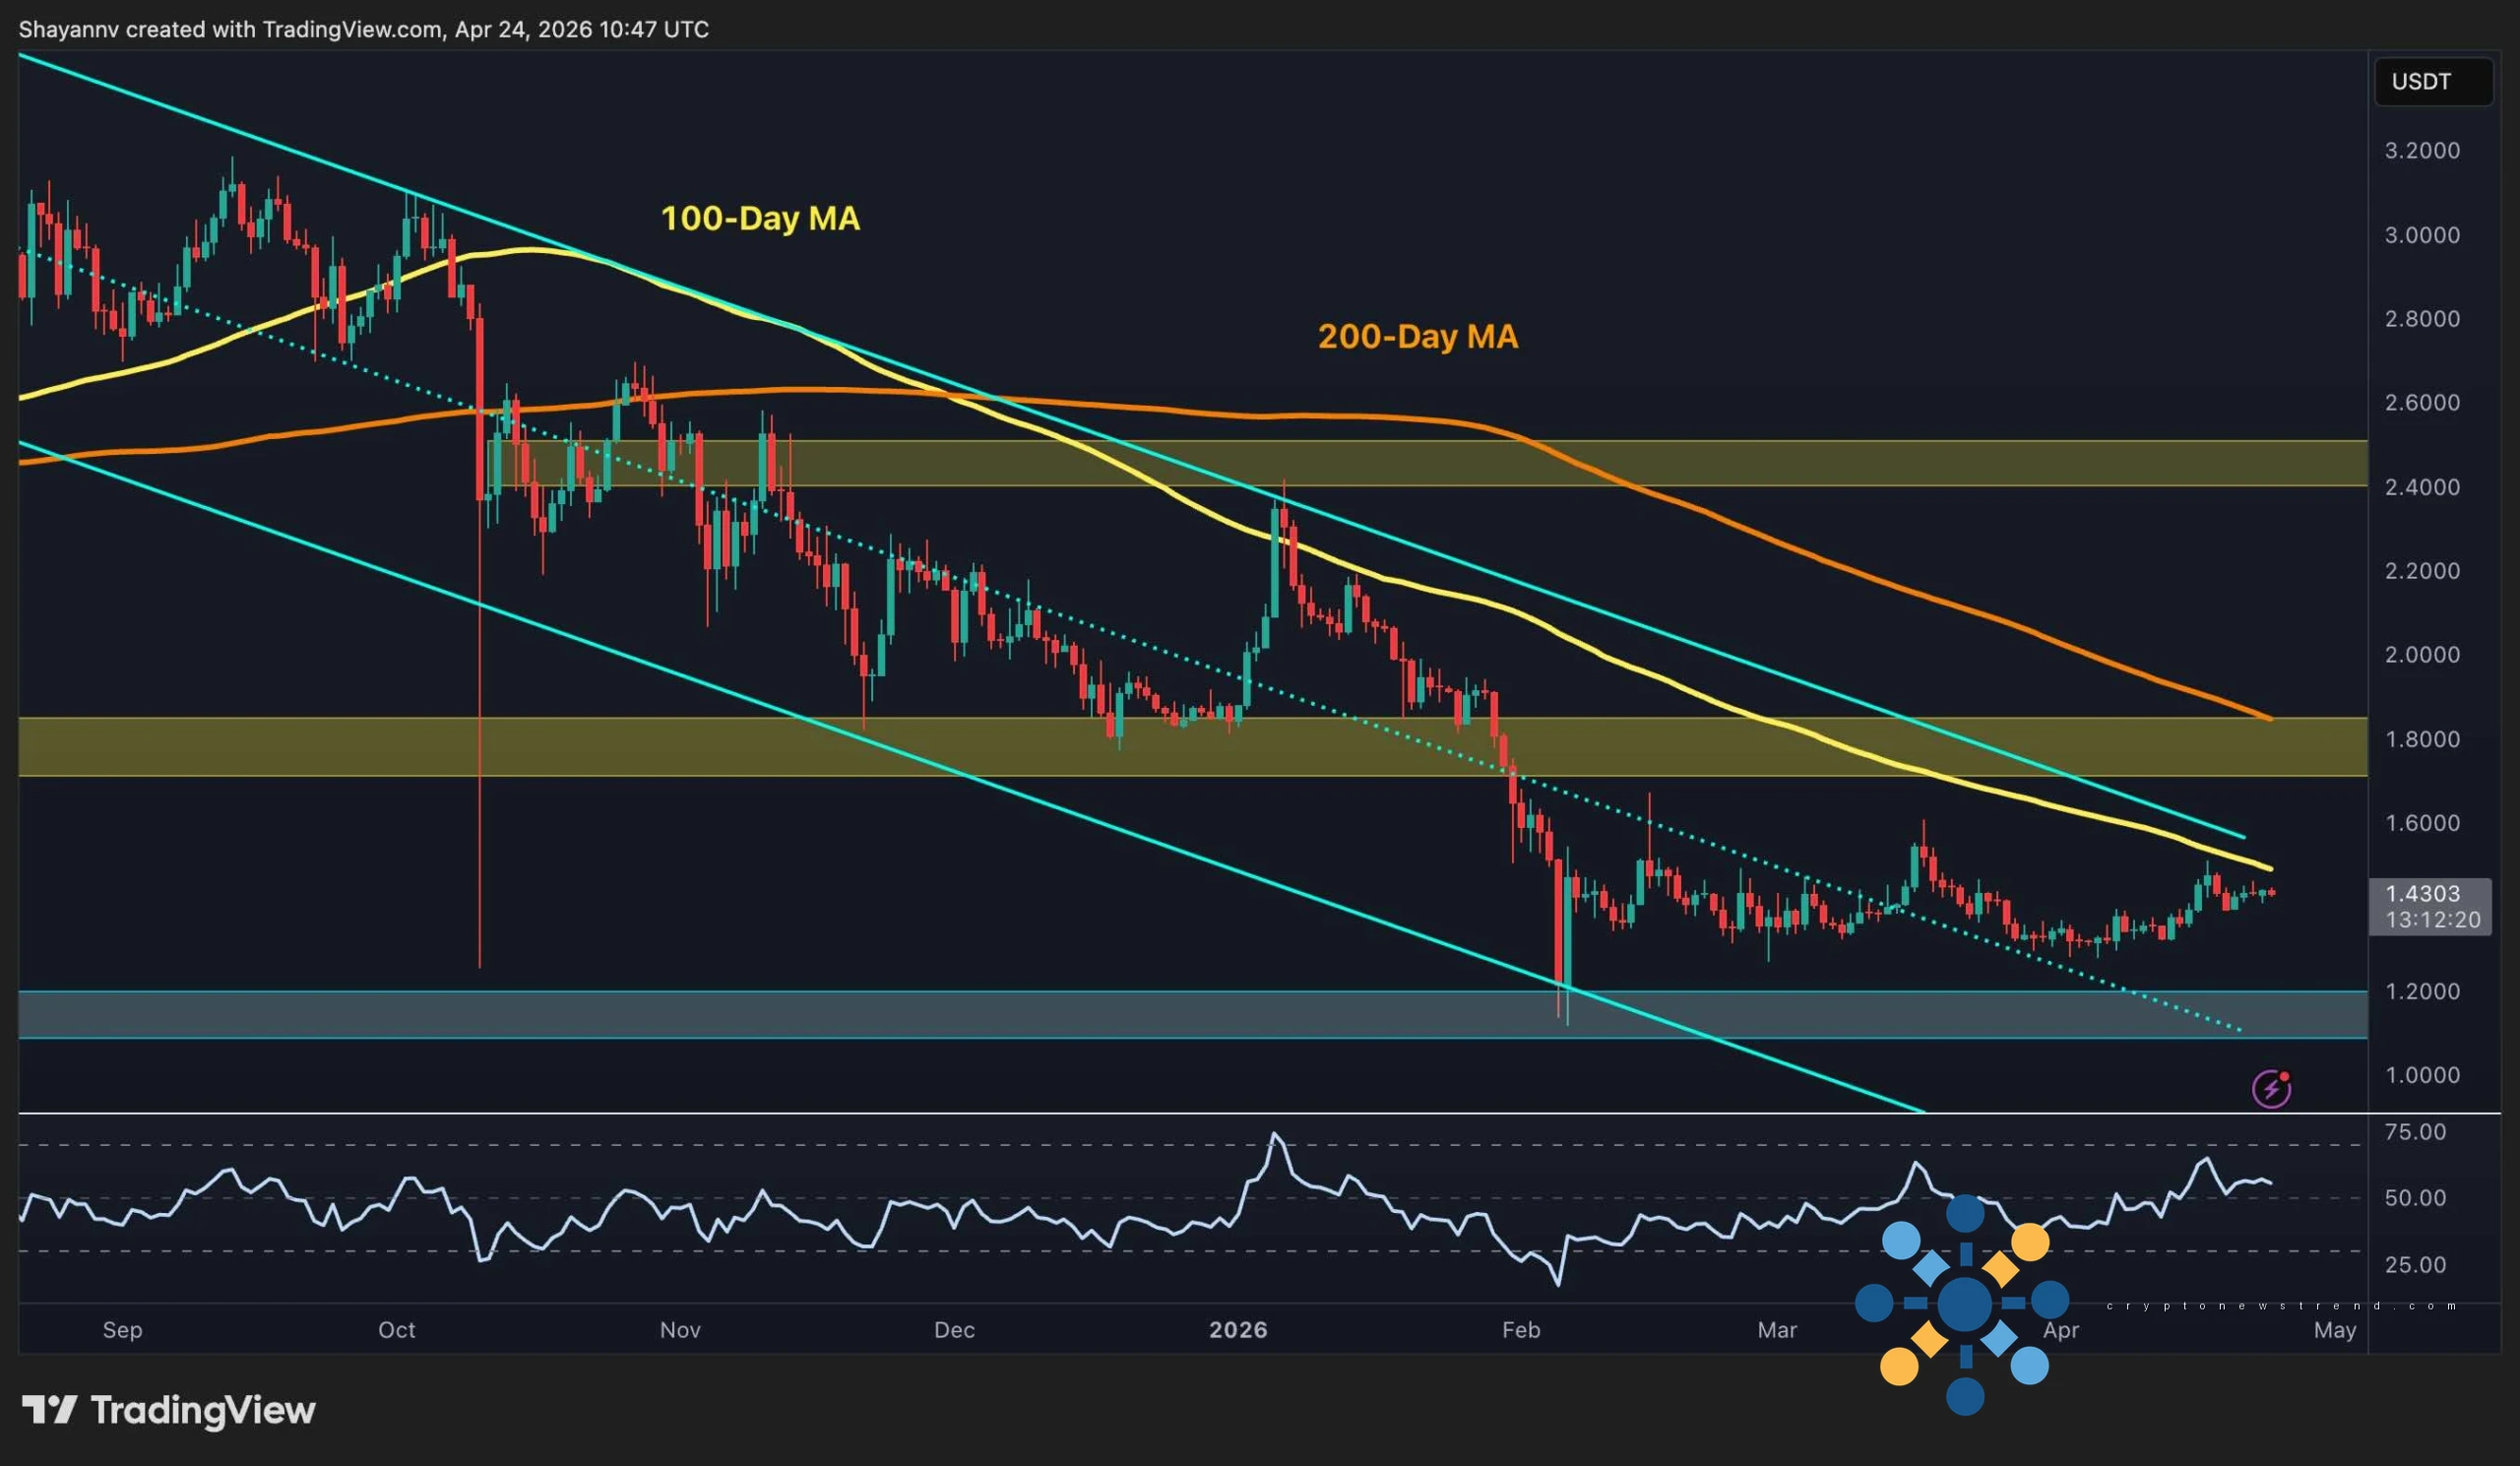The width and height of the screenshot is (2520, 1466).
Task: Open the USDT currency selector
Action: (x=2432, y=82)
